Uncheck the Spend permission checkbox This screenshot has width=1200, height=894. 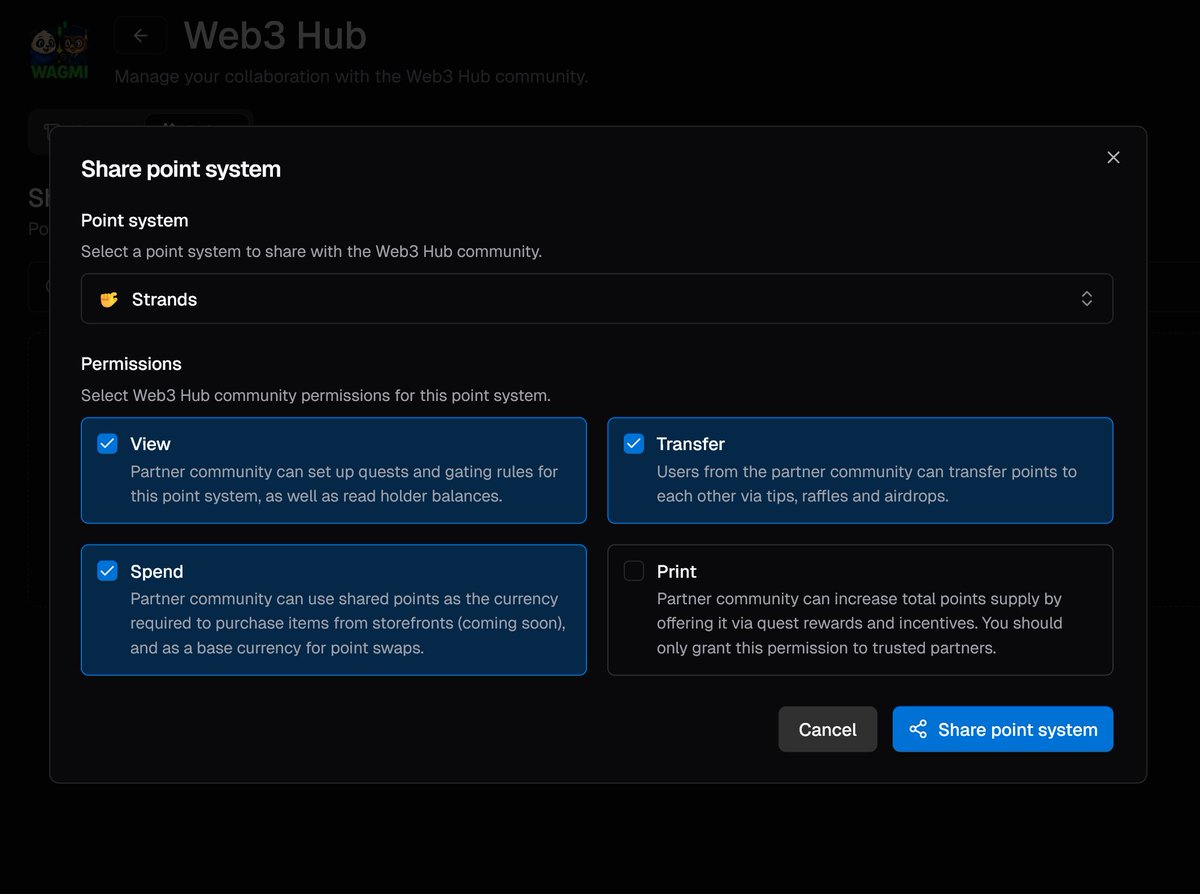pyautogui.click(x=107, y=571)
